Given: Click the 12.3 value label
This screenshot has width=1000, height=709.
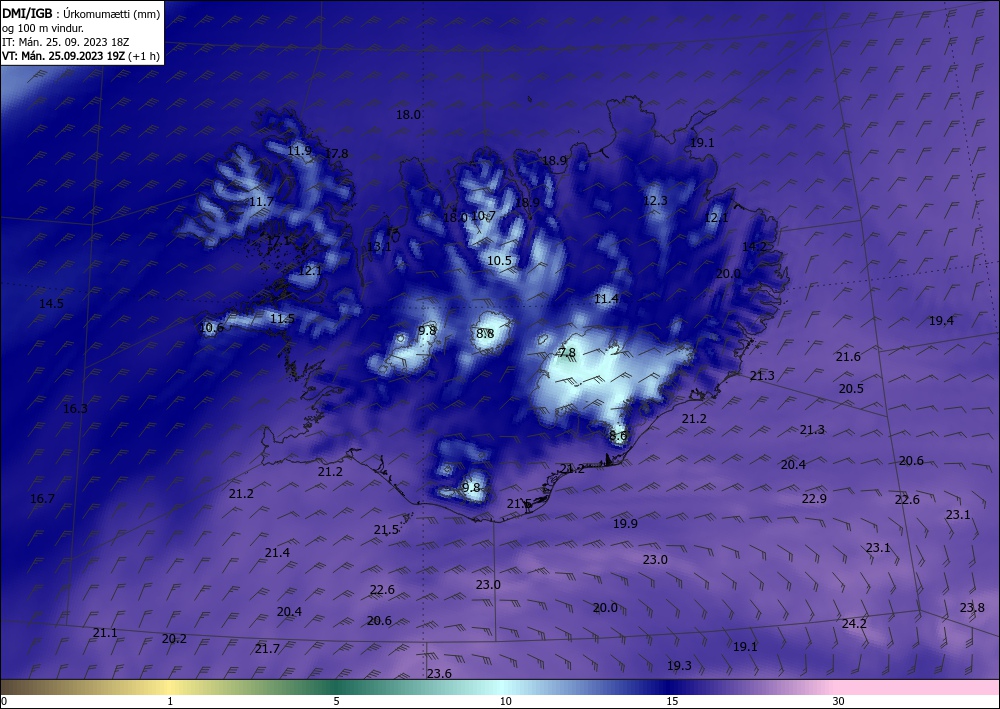Looking at the screenshot, I should (x=655, y=201).
